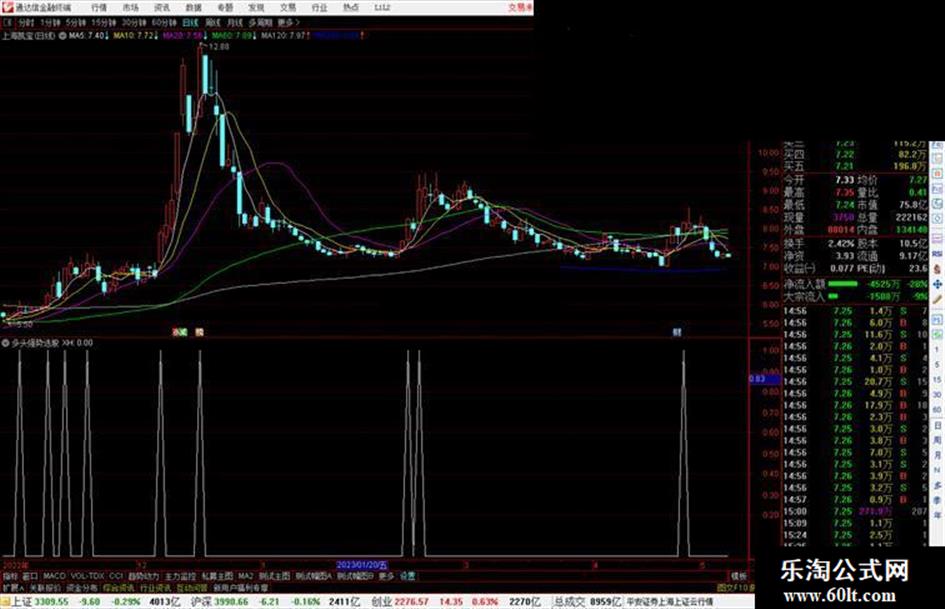Select the 30 minute shortcut in sidebar
Viewport: 945px width, 609px height.
937,395
